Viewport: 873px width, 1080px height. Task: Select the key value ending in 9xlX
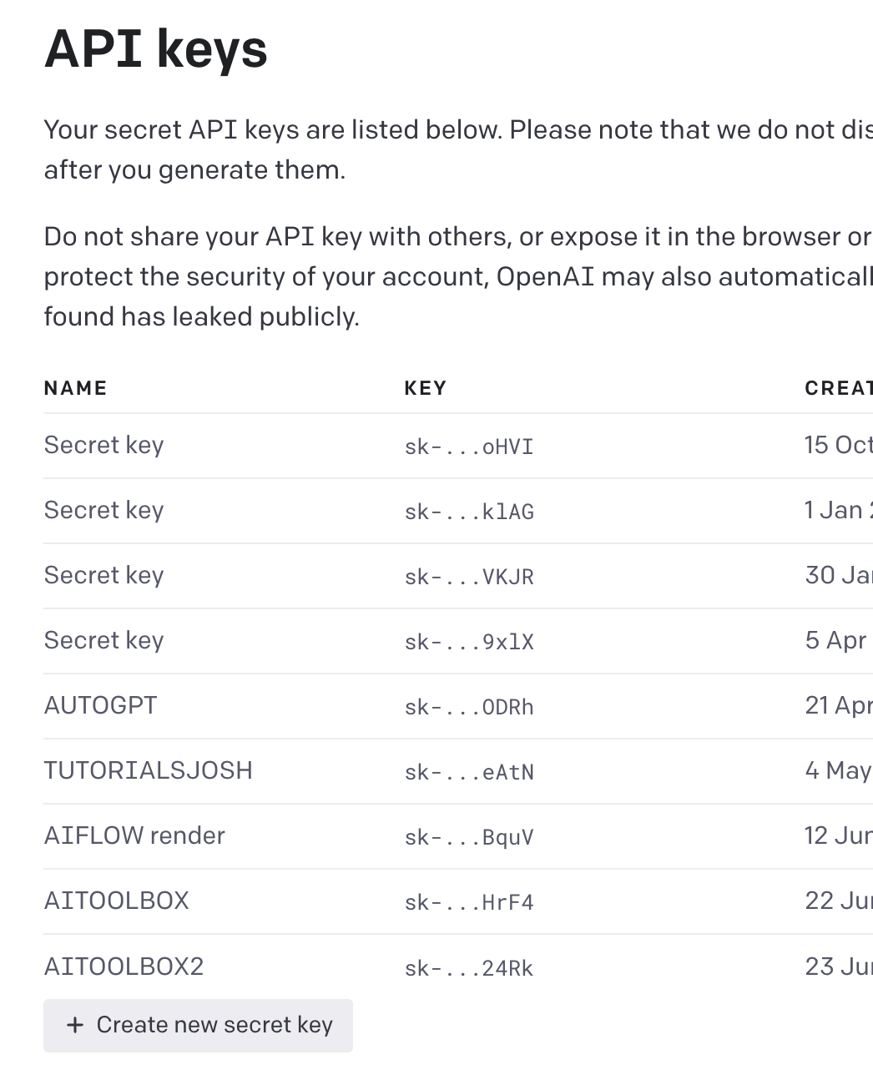point(469,642)
